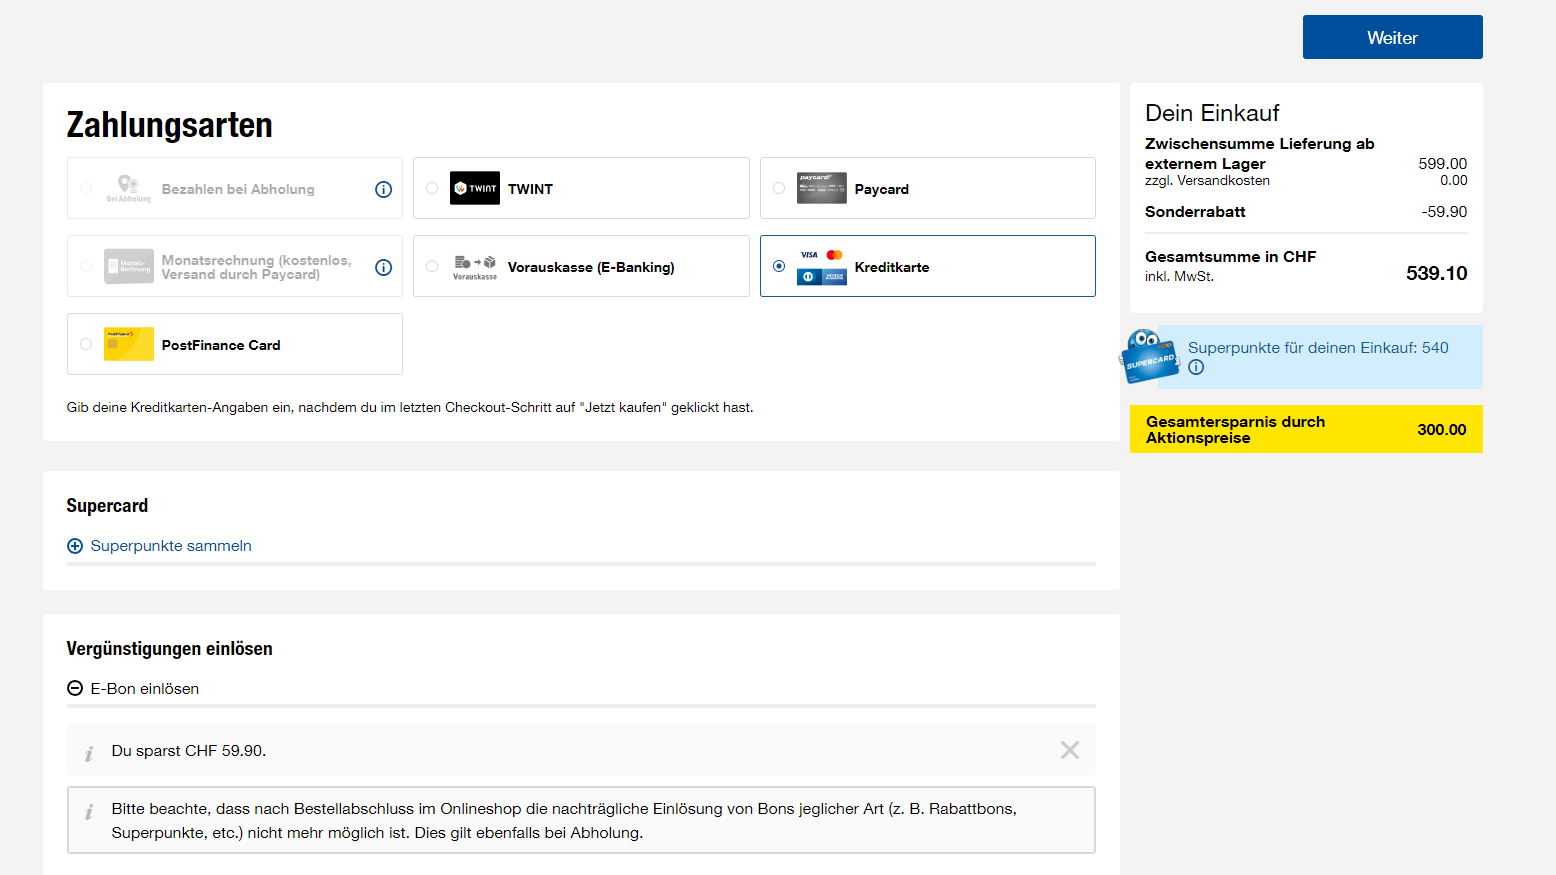Collapse the E-Bon einlösen section
The width and height of the screenshot is (1556, 875).
[x=75, y=688]
